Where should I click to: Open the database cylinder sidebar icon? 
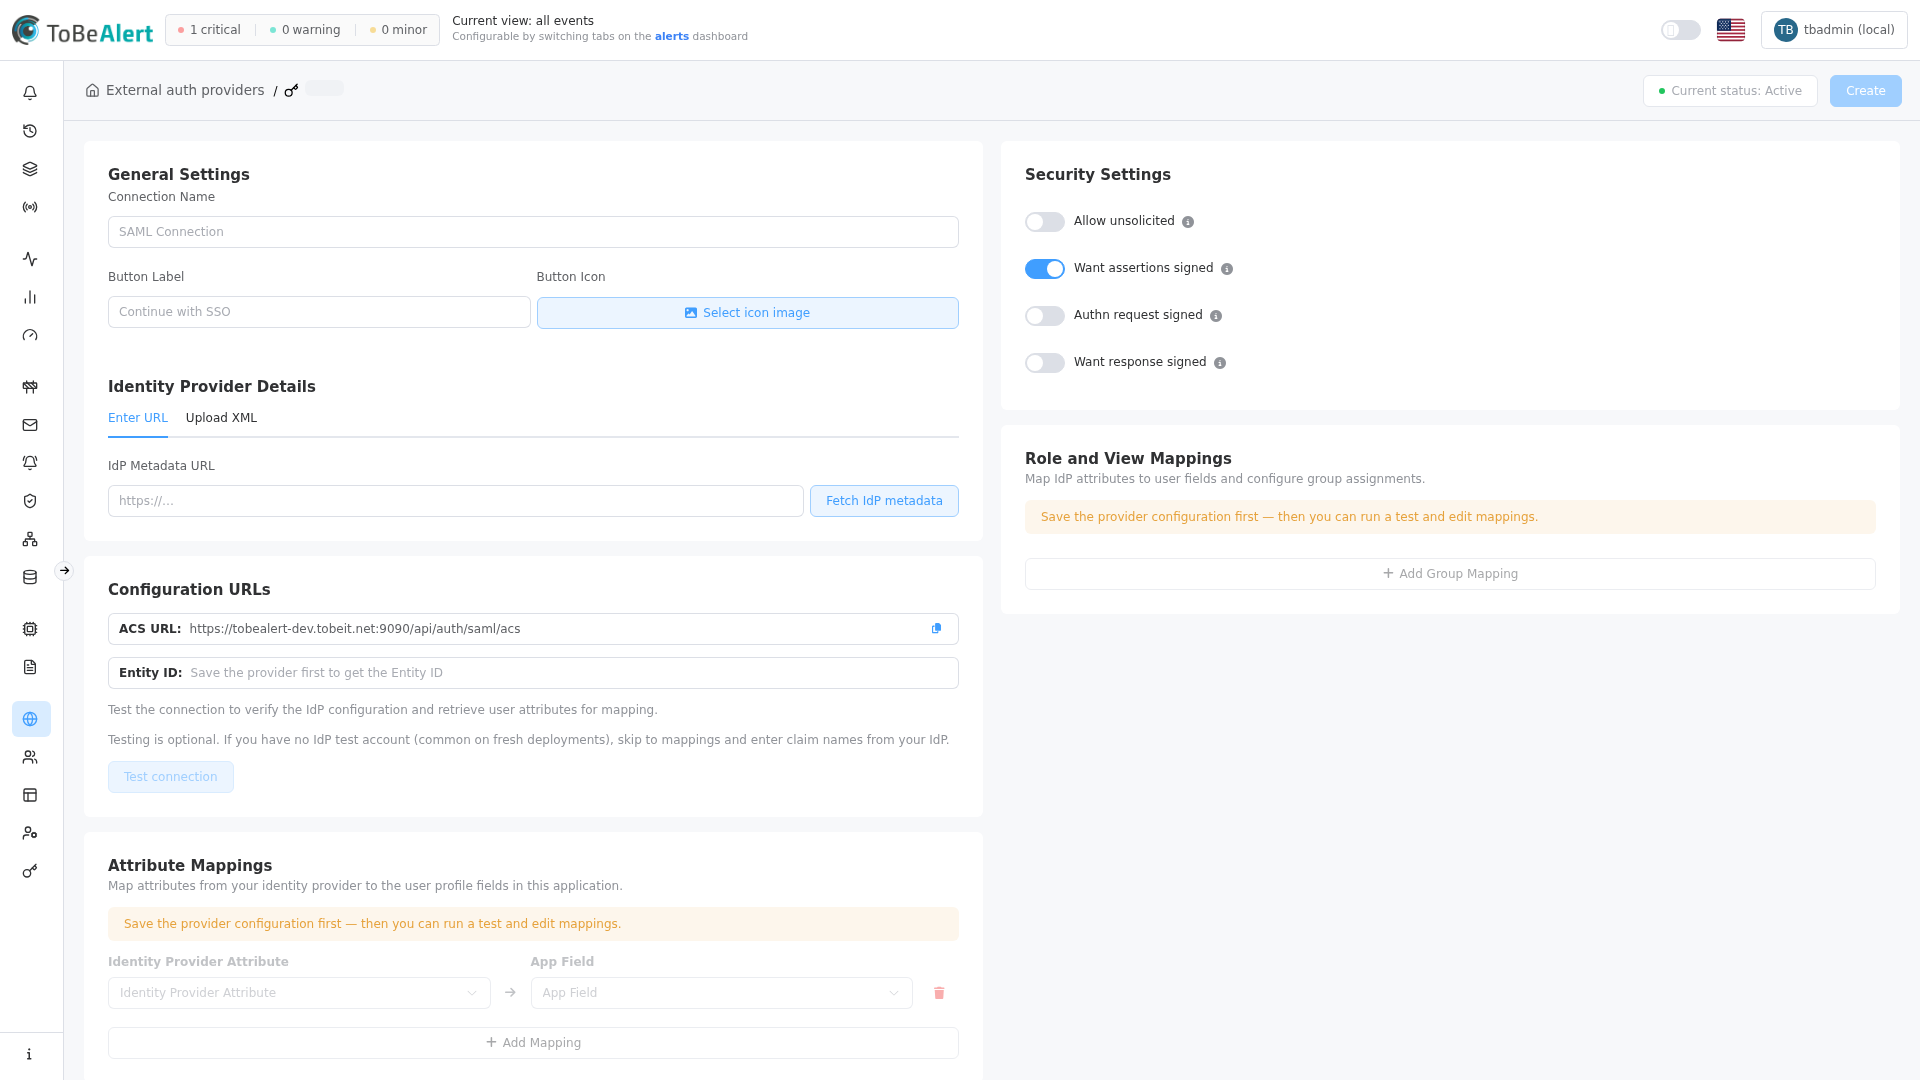(x=30, y=577)
